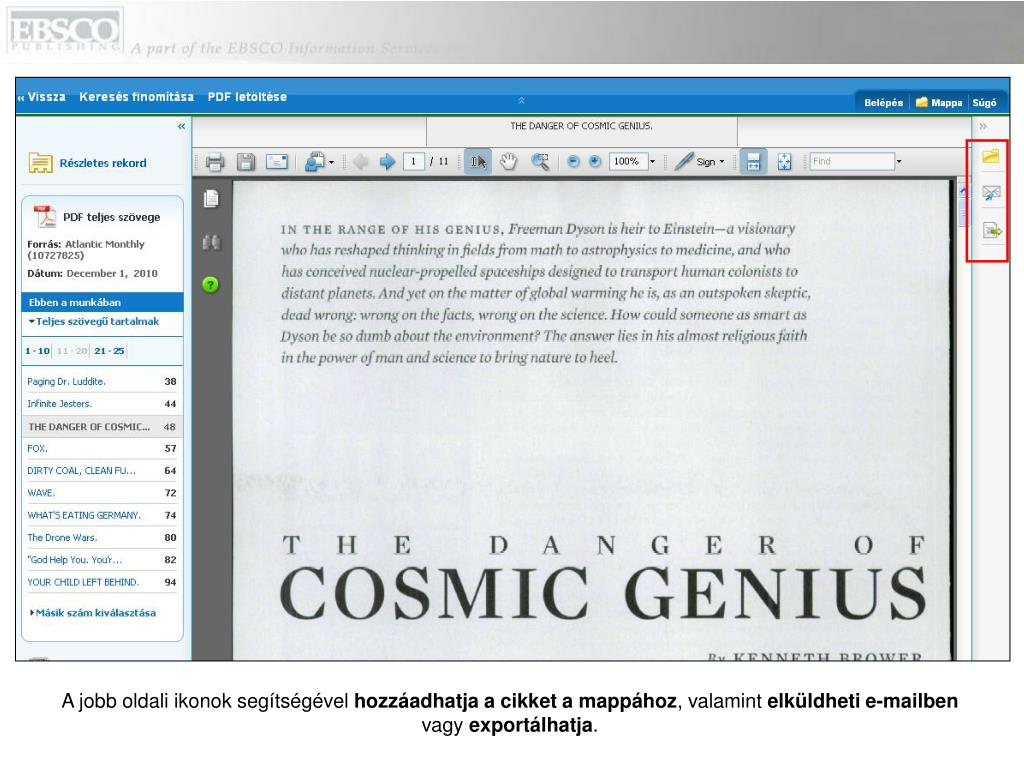Open article The Drone Wars.
This screenshot has width=1024, height=768.
pos(62,537)
